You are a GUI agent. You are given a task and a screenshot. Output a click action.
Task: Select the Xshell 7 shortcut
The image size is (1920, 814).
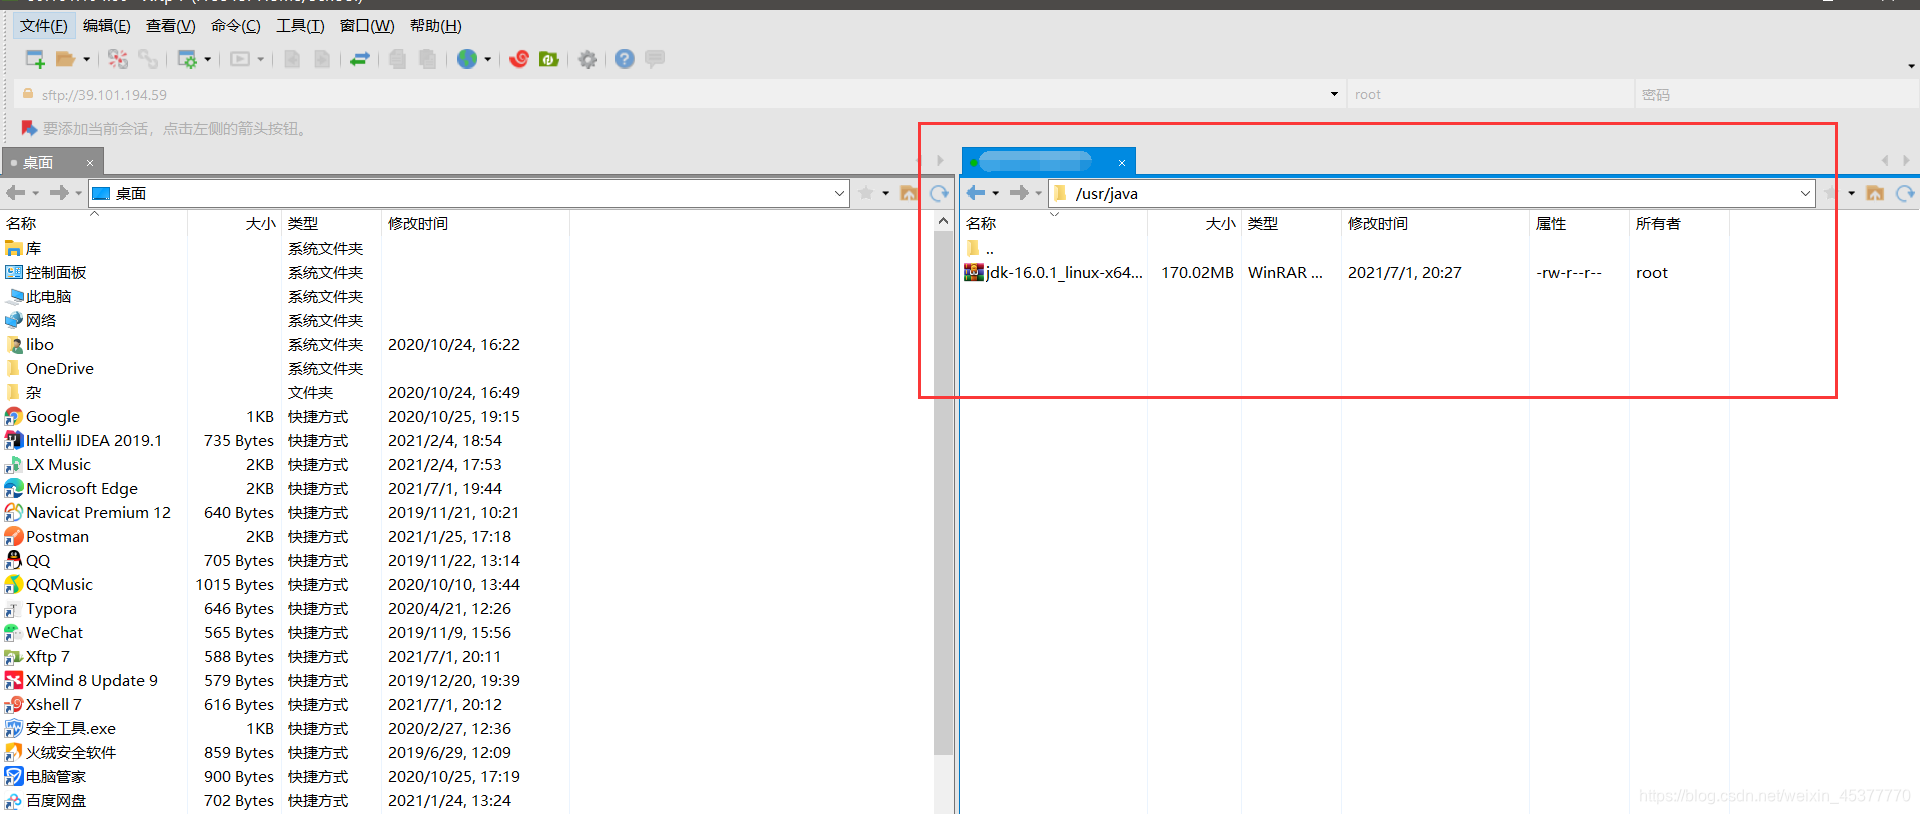43,704
